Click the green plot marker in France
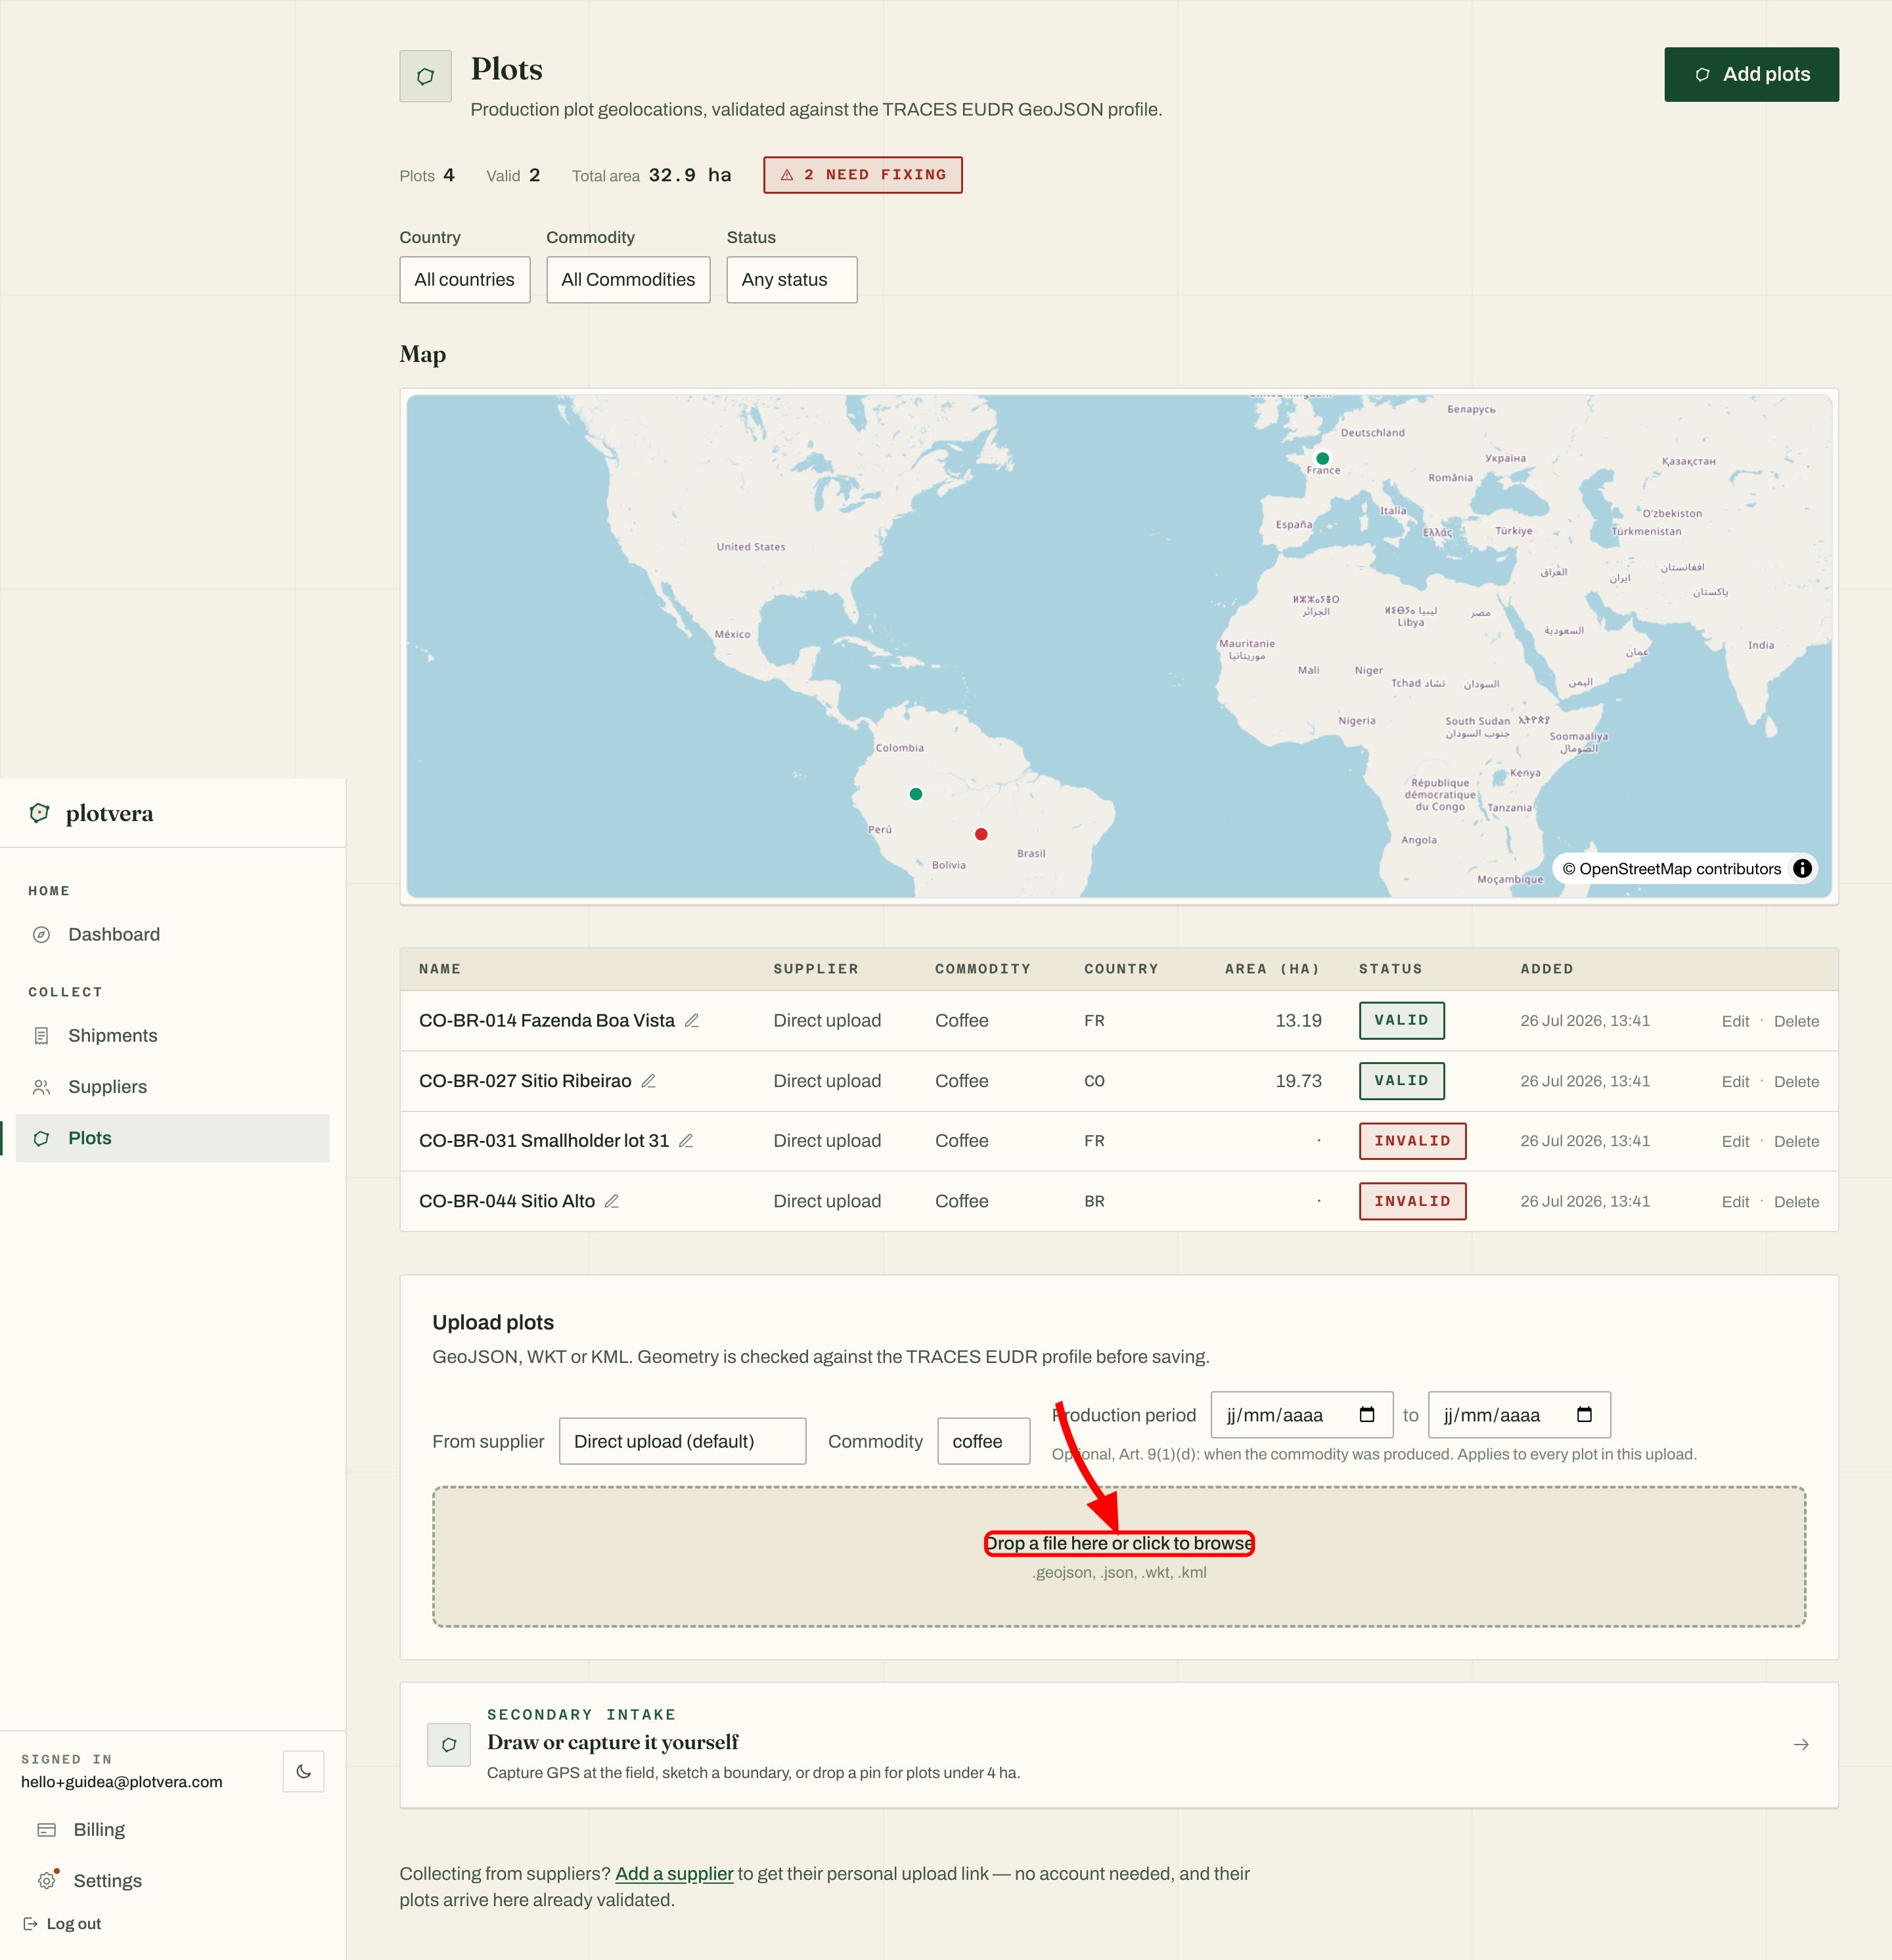Image resolution: width=1892 pixels, height=1960 pixels. click(x=1322, y=458)
